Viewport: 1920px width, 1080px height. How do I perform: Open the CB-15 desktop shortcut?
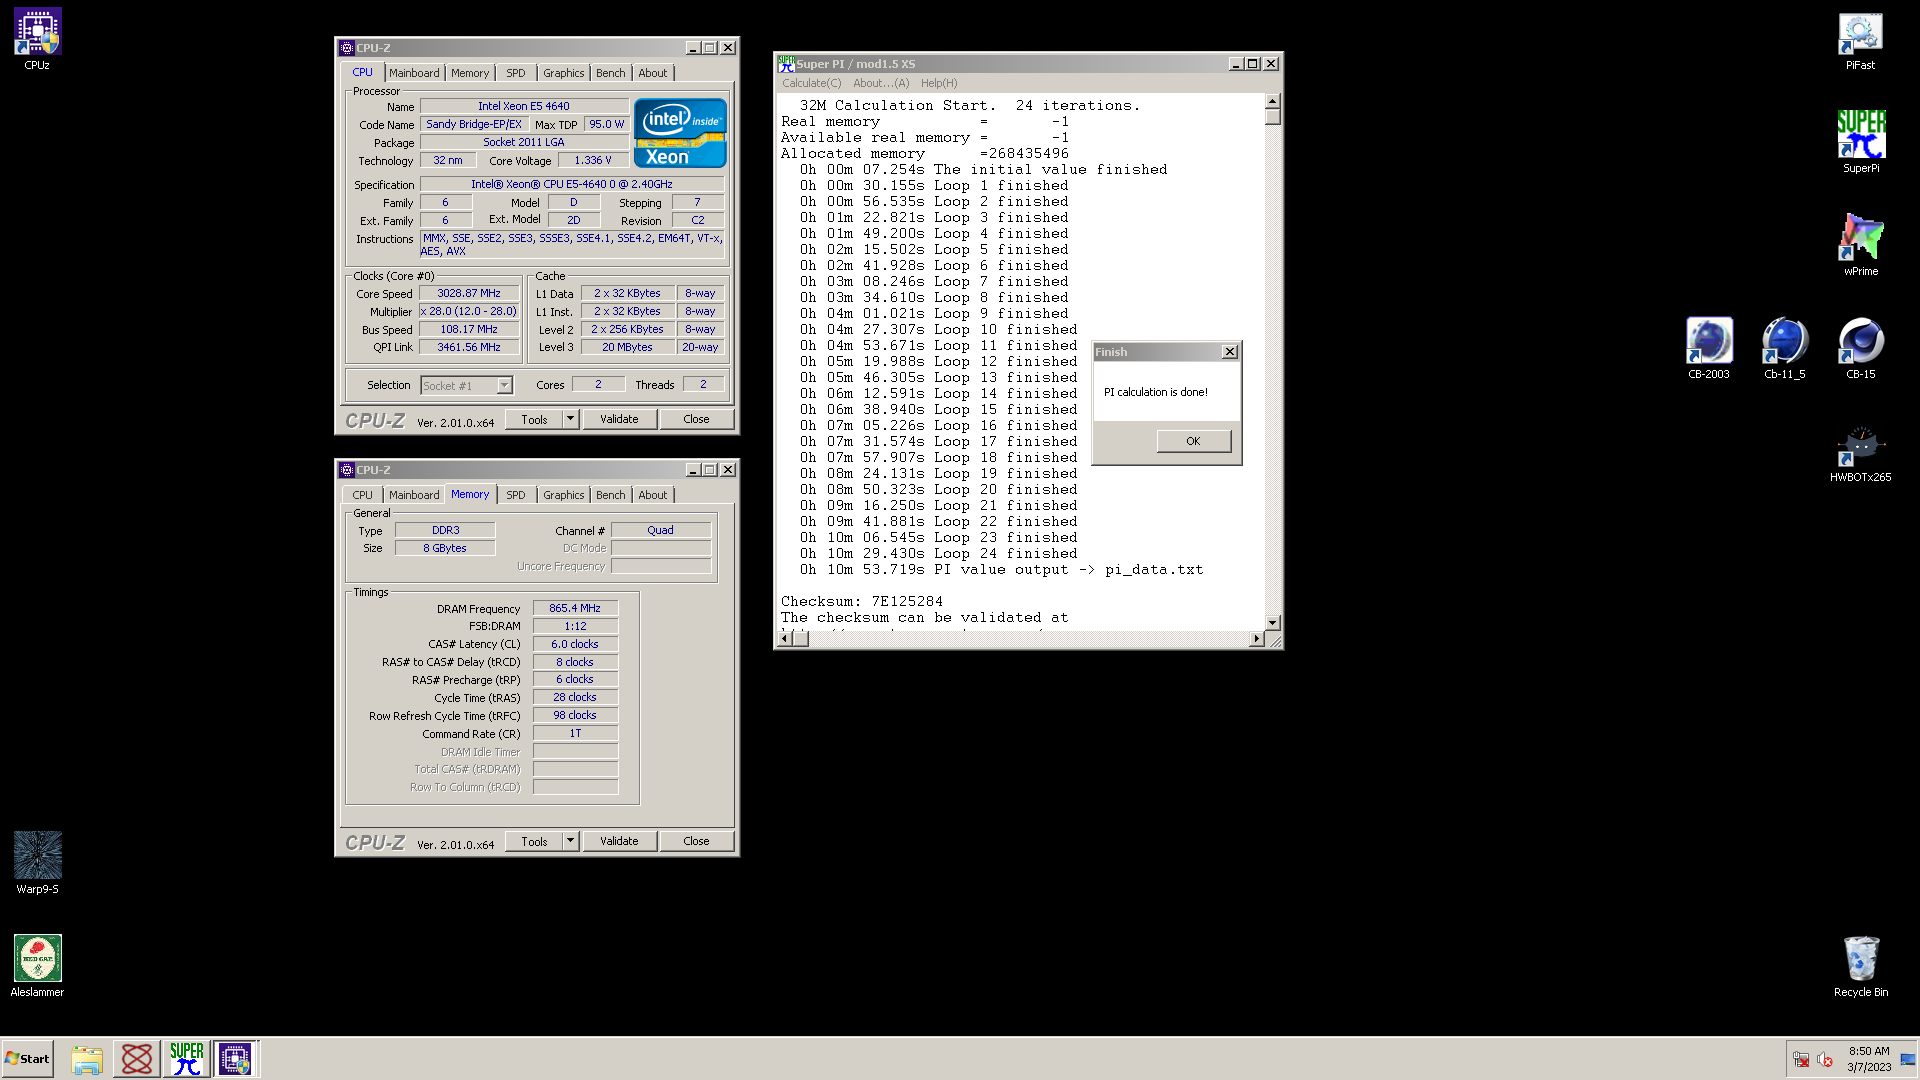tap(1860, 348)
